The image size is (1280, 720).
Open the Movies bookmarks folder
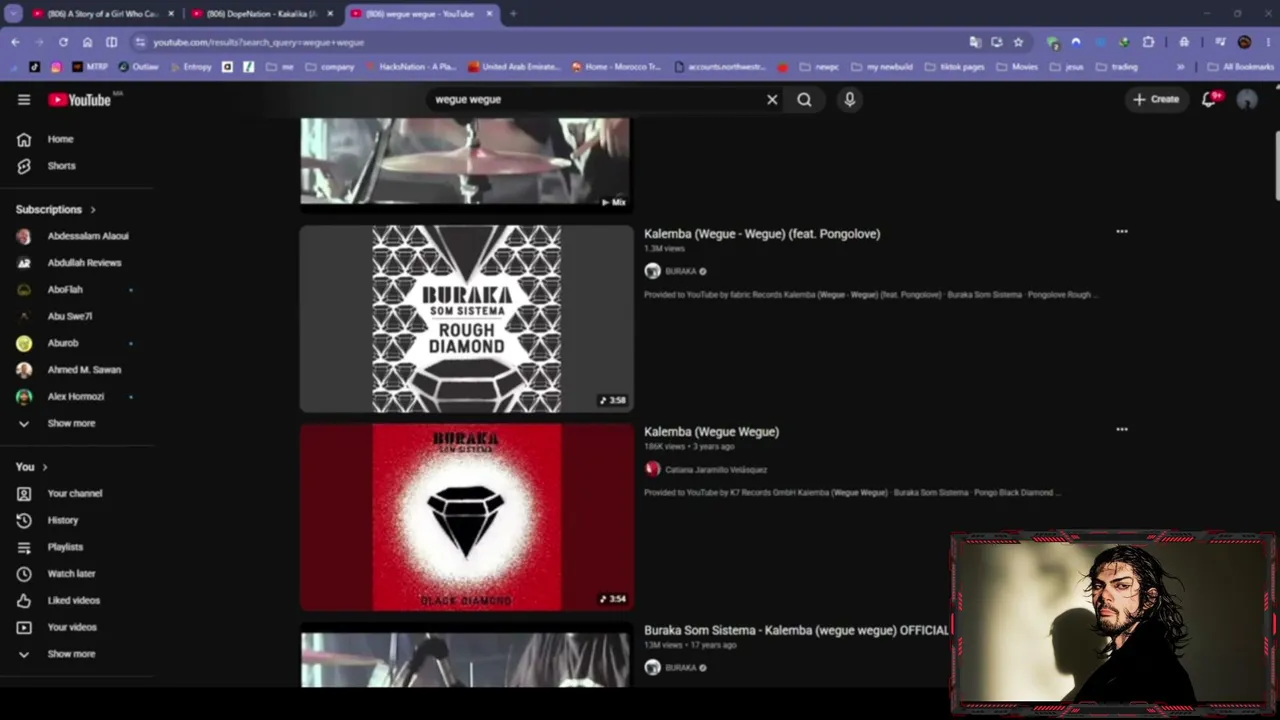pyautogui.click(x=1017, y=67)
